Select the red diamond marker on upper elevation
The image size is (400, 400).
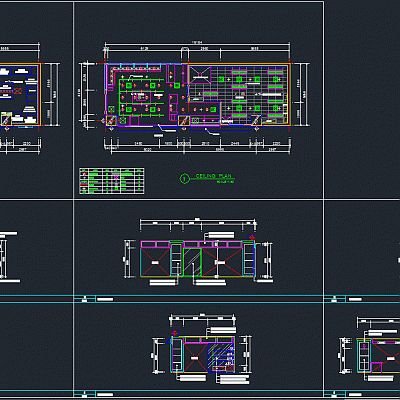click(252, 237)
